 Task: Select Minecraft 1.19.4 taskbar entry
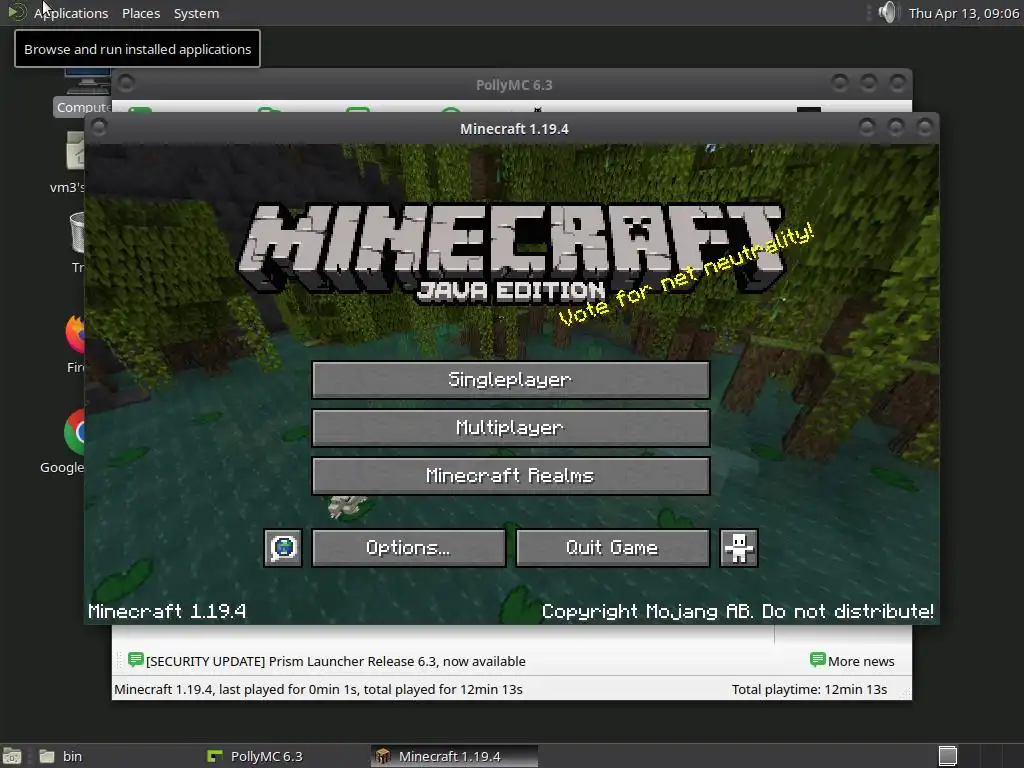tap(455, 756)
